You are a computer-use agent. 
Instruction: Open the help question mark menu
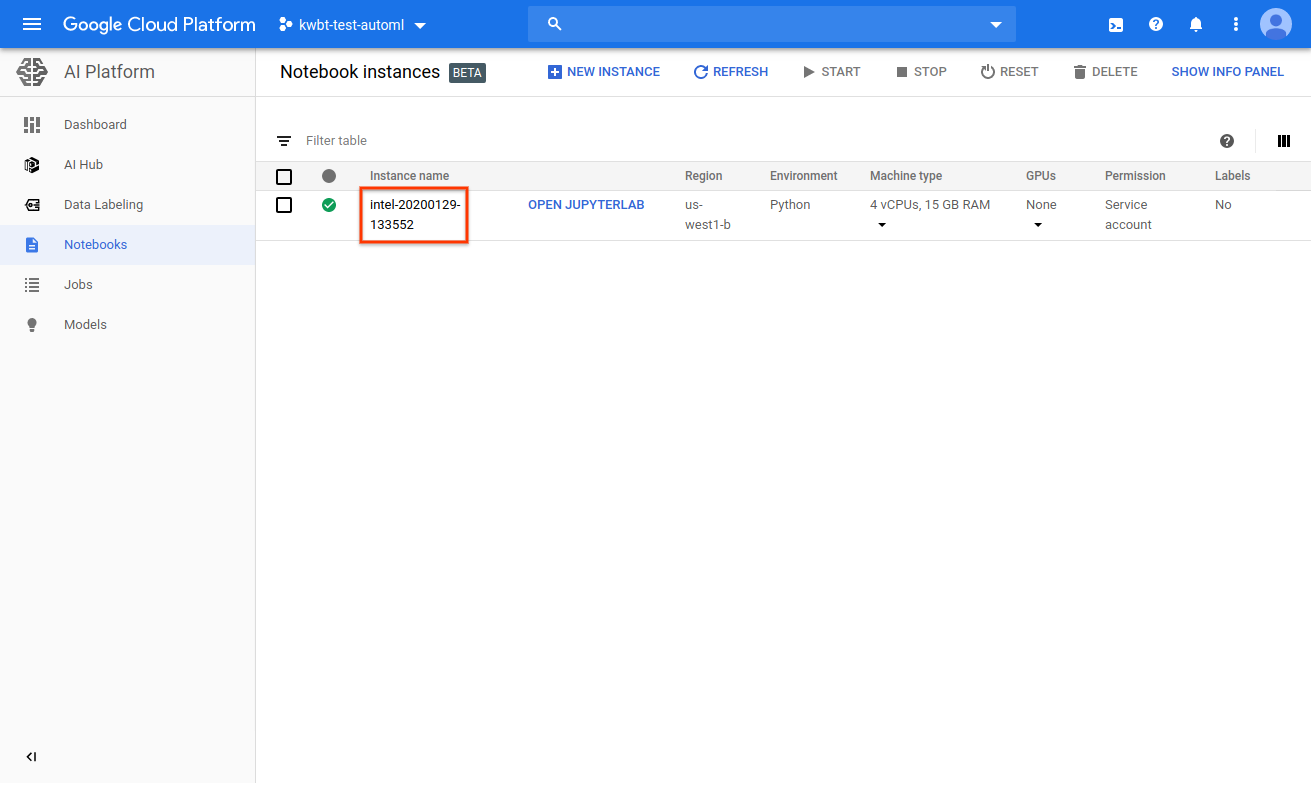[x=1156, y=24]
